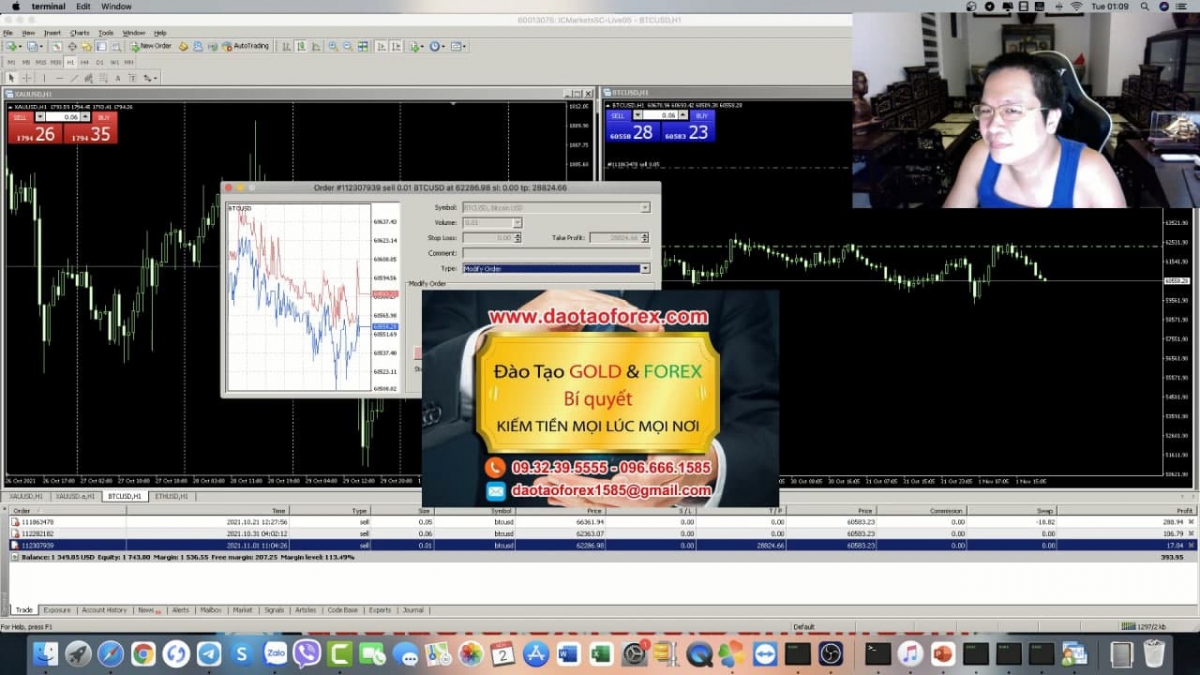Switch to H4 timeframe
Image resolution: width=1200 pixels, height=675 pixels.
tap(84, 62)
